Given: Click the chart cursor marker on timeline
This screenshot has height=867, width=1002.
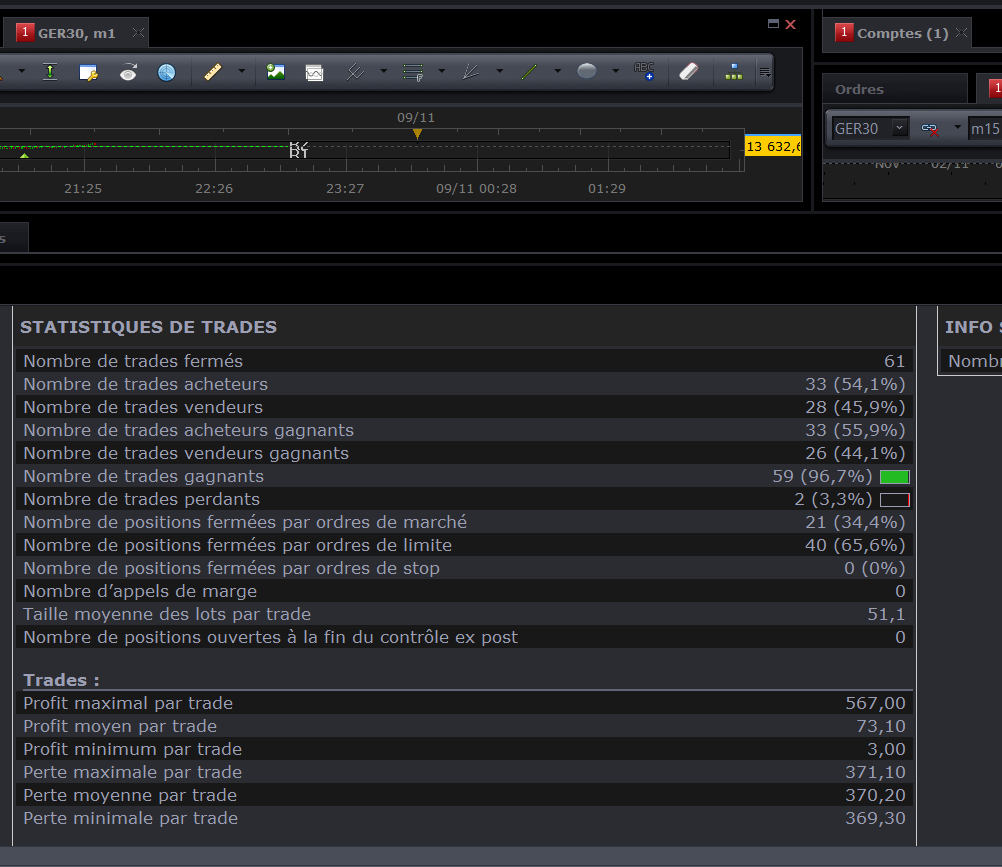Looking at the screenshot, I should coord(298,150).
